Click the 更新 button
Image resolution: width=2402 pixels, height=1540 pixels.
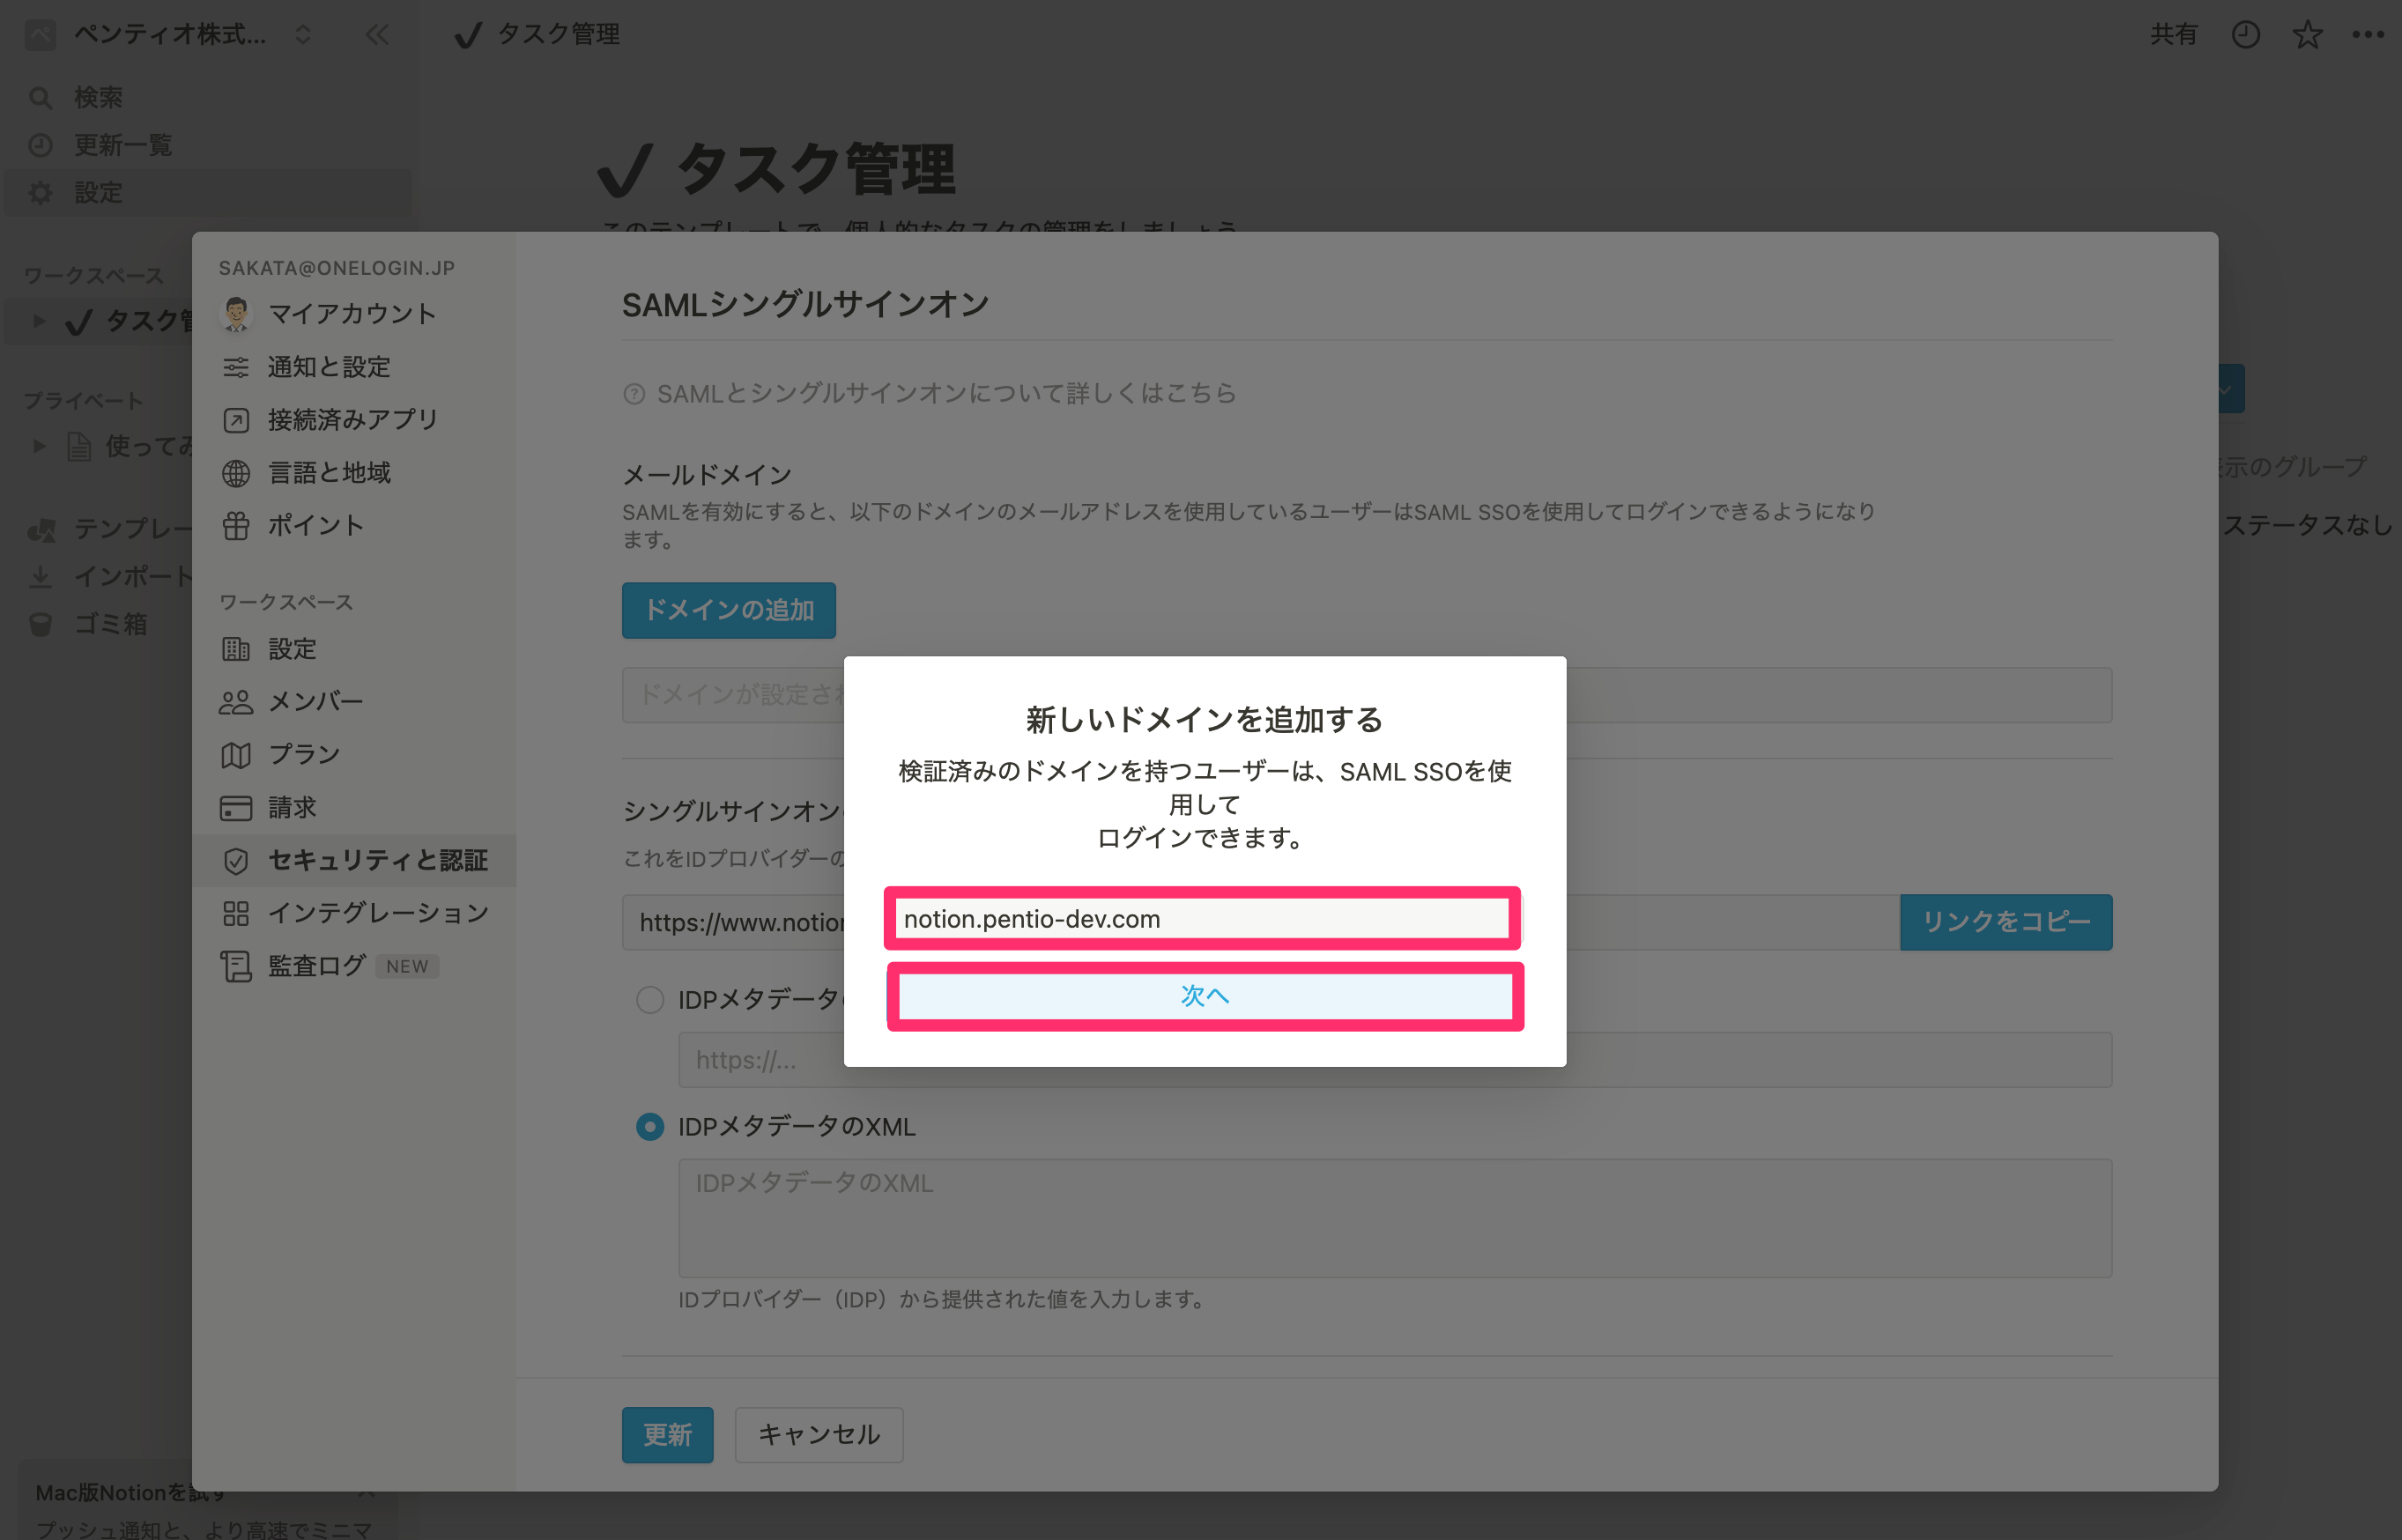(667, 1435)
